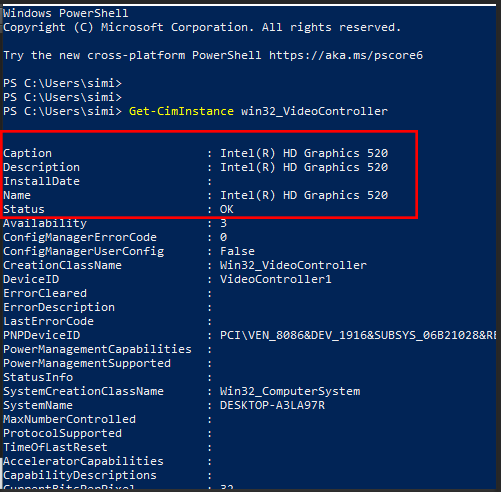Click the ErrorCleared property label
Image resolution: width=501 pixels, height=492 pixels.
point(45,293)
